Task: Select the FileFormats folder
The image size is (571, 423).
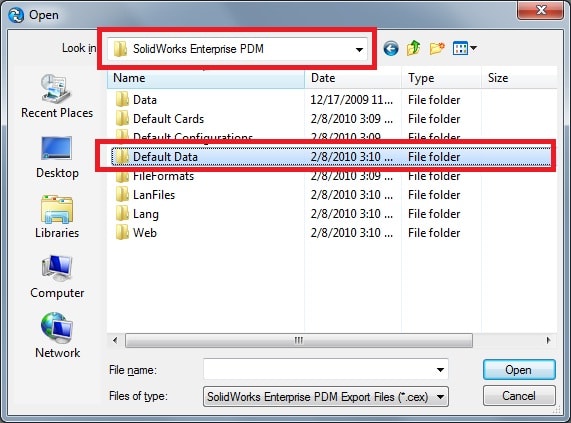Action: point(163,176)
